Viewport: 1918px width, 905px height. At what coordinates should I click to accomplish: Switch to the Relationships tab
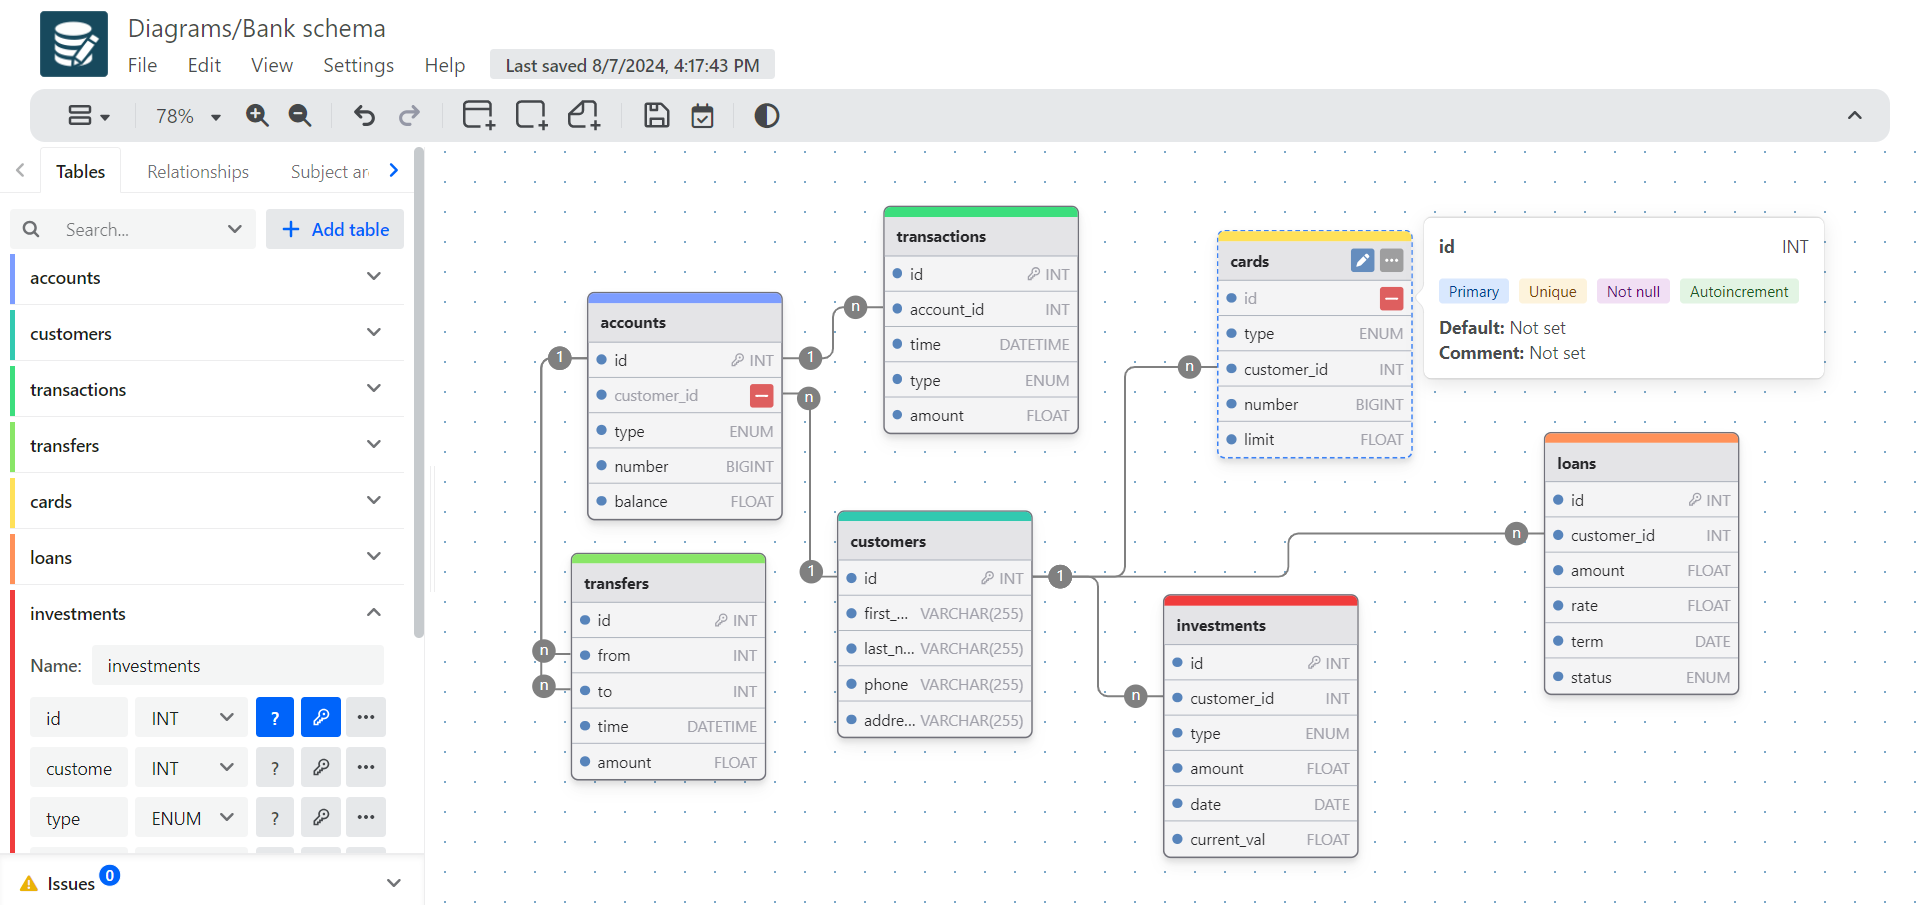[196, 171]
